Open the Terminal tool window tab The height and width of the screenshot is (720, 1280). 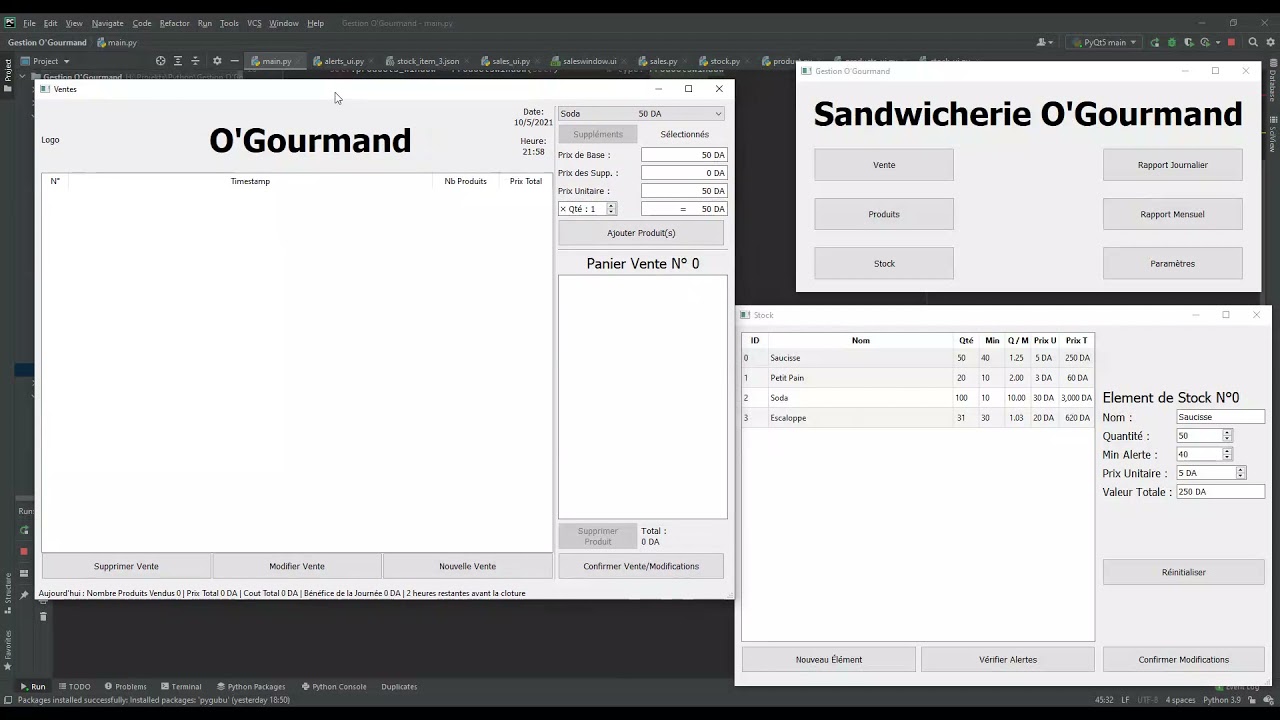pos(180,686)
